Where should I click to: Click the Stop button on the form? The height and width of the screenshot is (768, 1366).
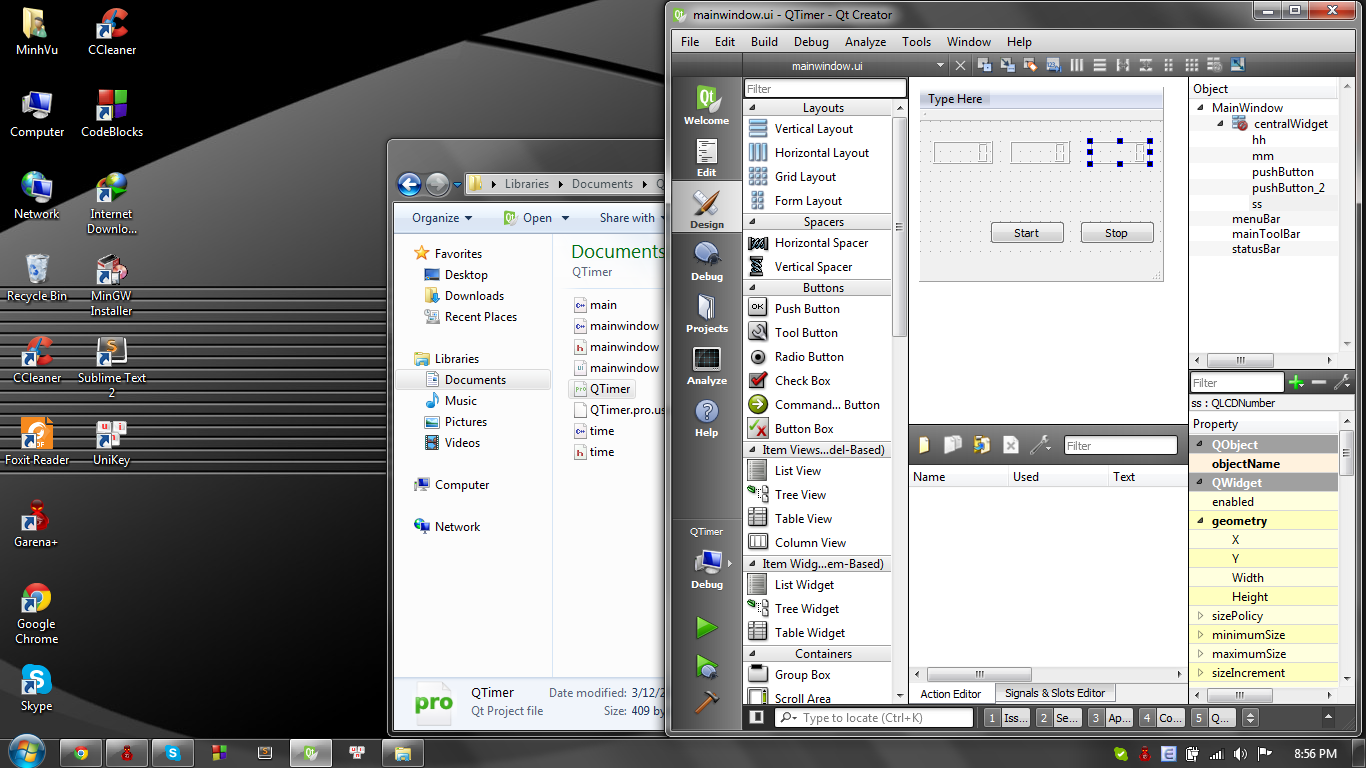click(x=1117, y=233)
